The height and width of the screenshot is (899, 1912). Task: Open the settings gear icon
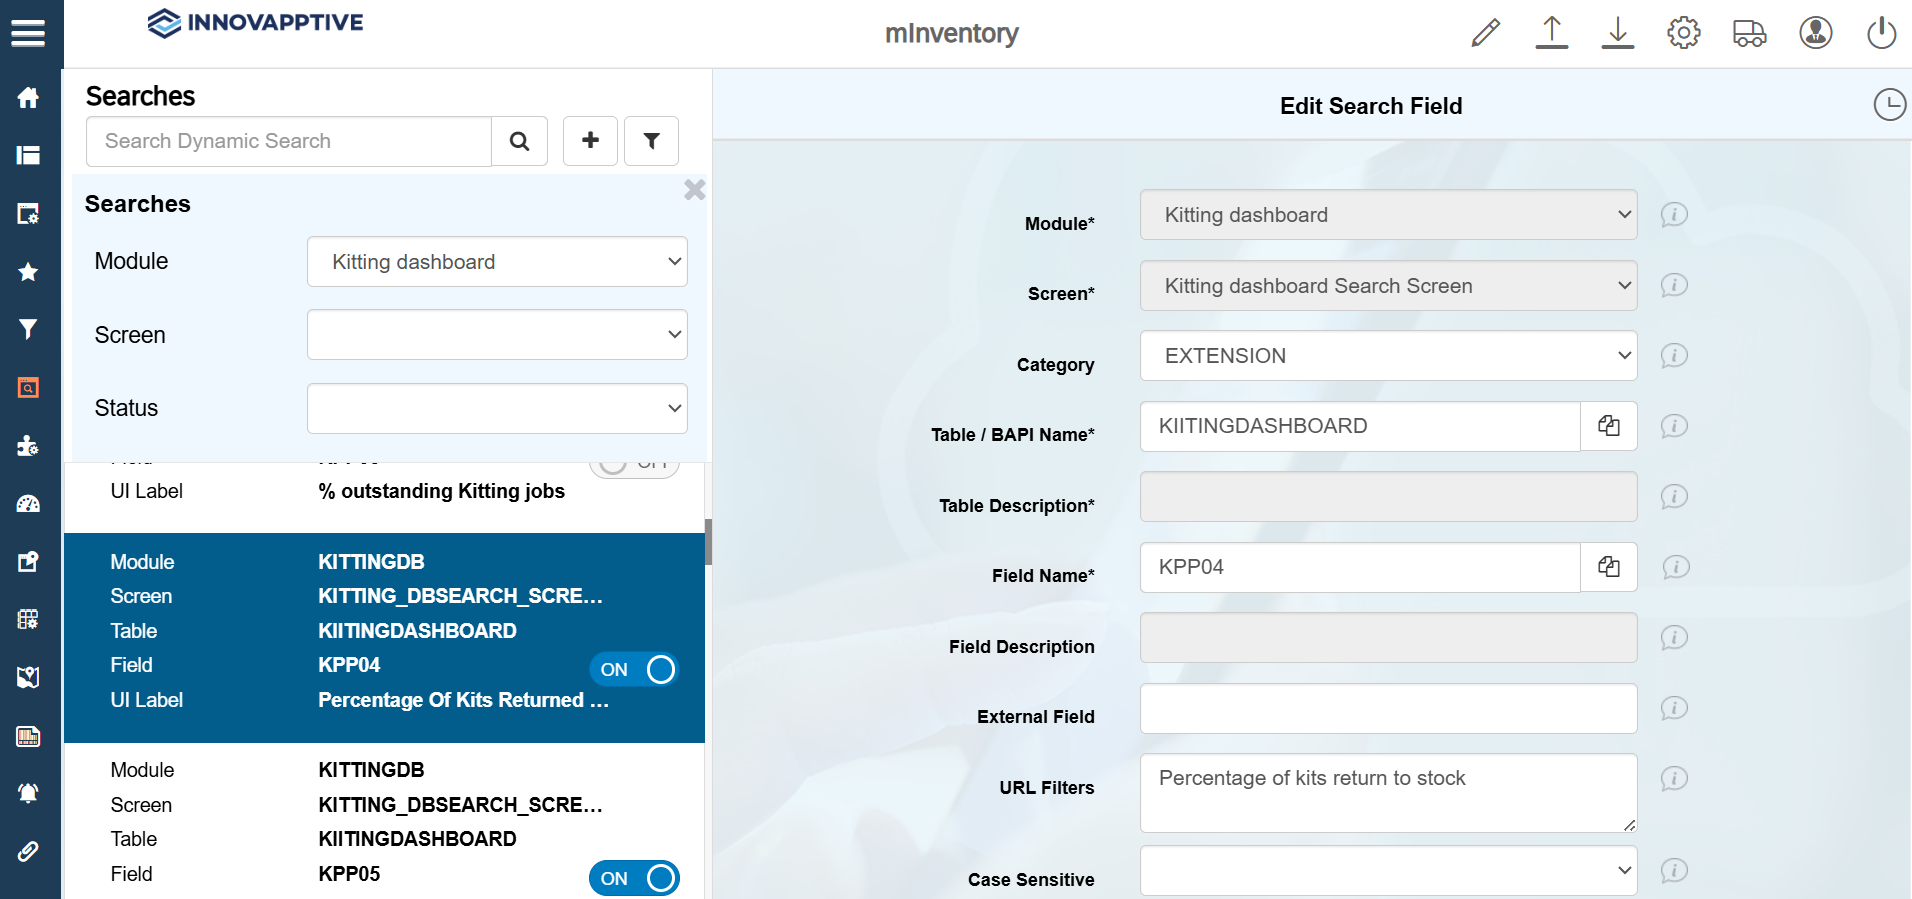pos(1683,33)
